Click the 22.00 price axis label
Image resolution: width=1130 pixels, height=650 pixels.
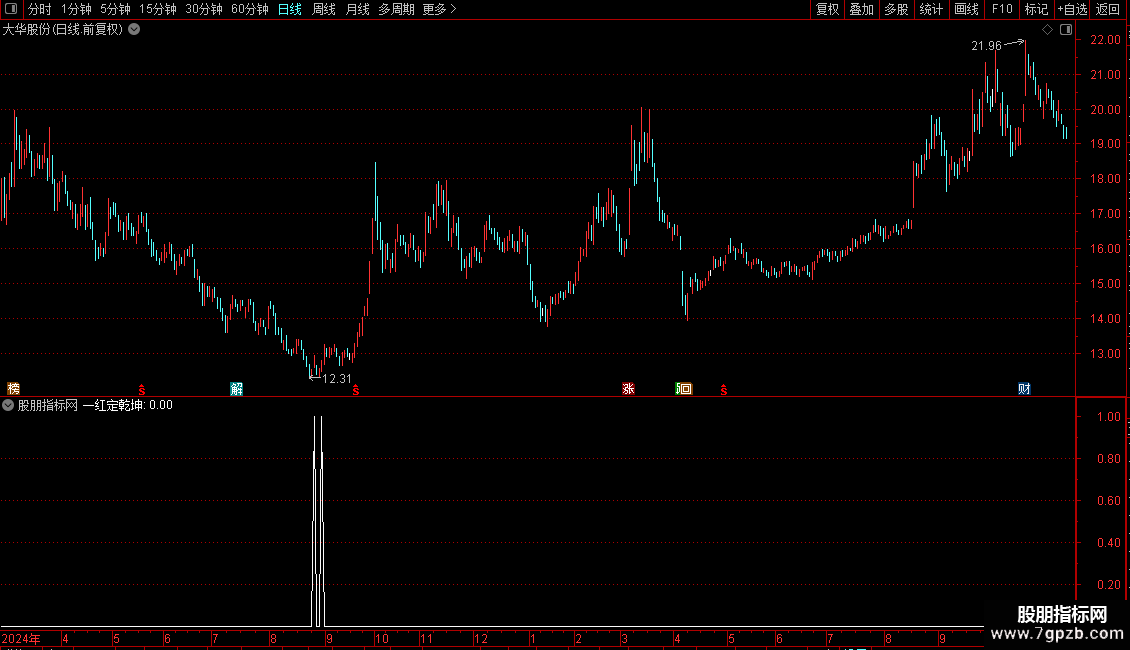click(x=1105, y=40)
